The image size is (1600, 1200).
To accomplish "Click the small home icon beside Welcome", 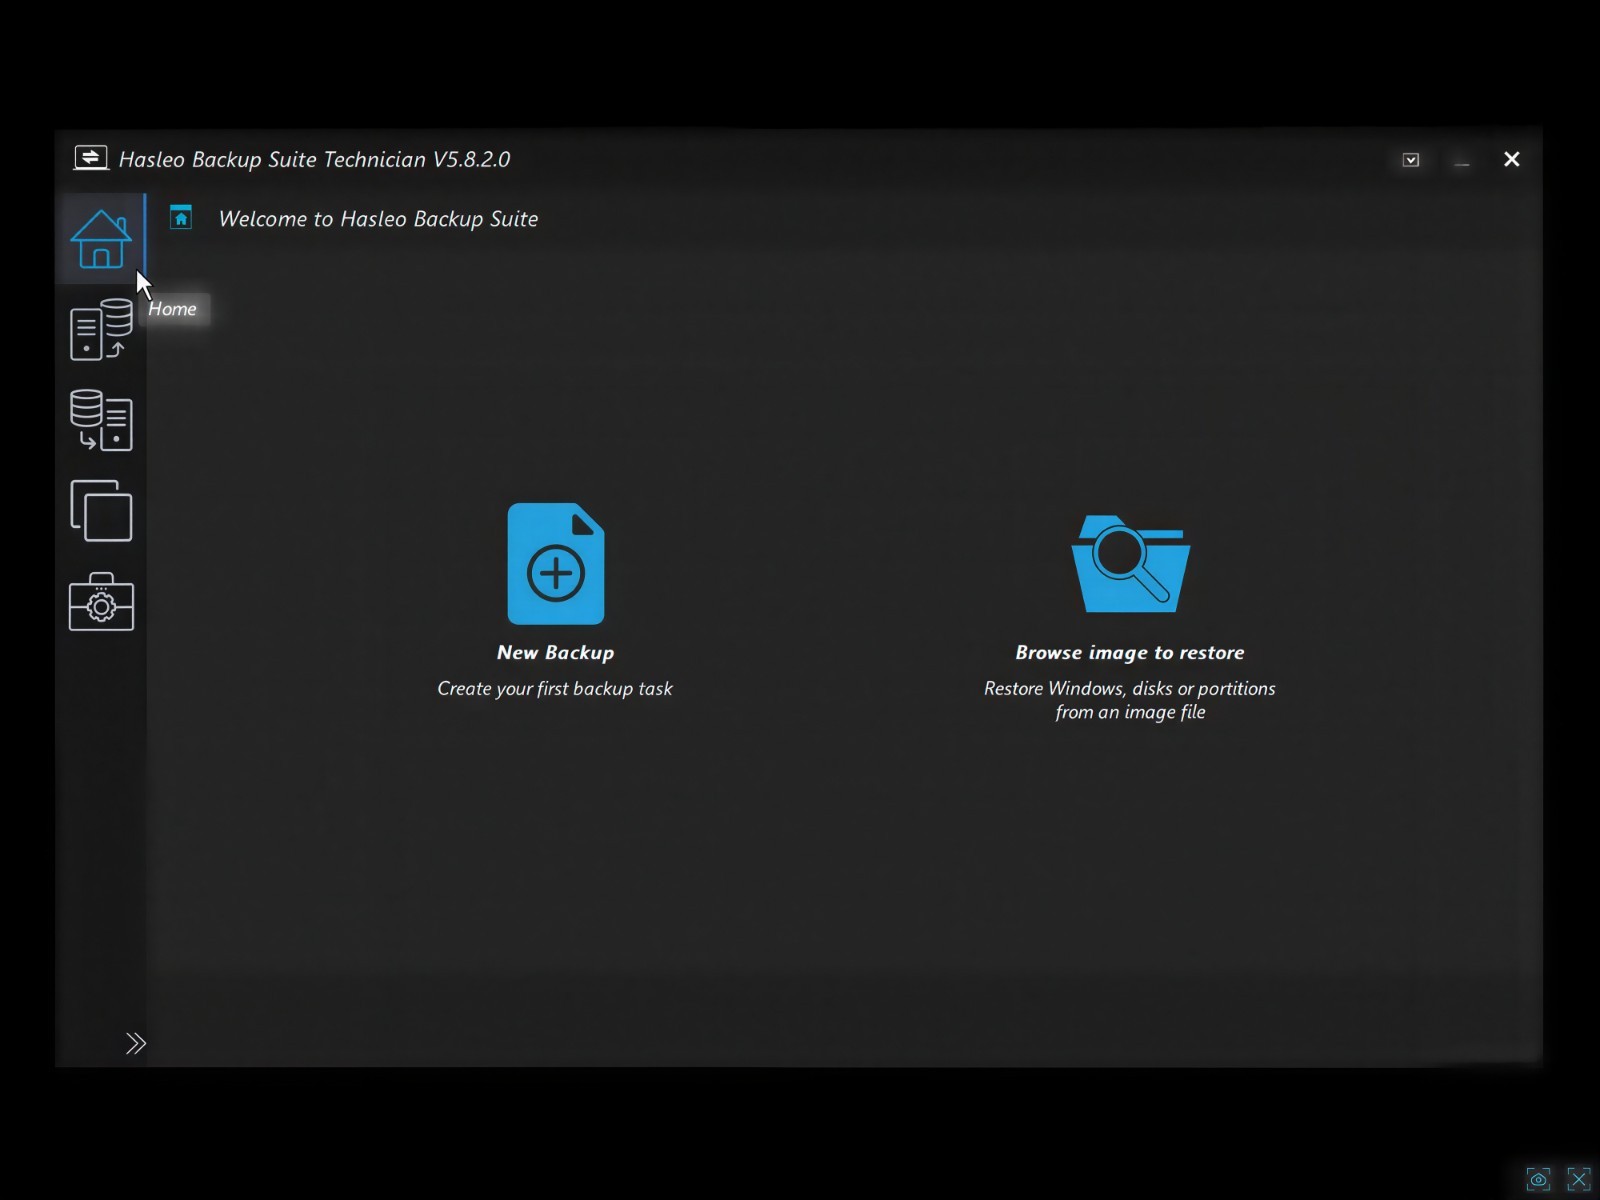I will pyautogui.click(x=181, y=218).
